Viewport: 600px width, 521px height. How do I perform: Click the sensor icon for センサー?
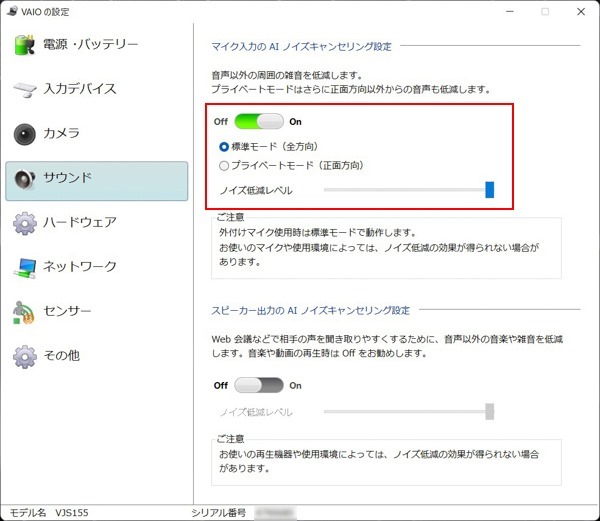pyautogui.click(x=24, y=313)
